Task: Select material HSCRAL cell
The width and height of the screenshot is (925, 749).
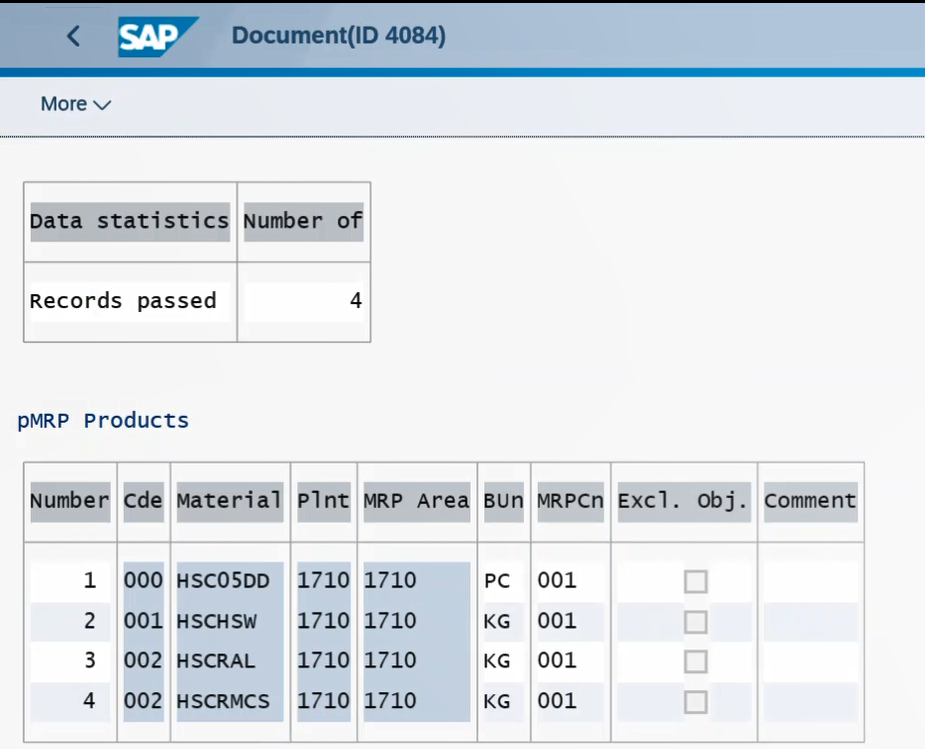Action: coord(229,661)
